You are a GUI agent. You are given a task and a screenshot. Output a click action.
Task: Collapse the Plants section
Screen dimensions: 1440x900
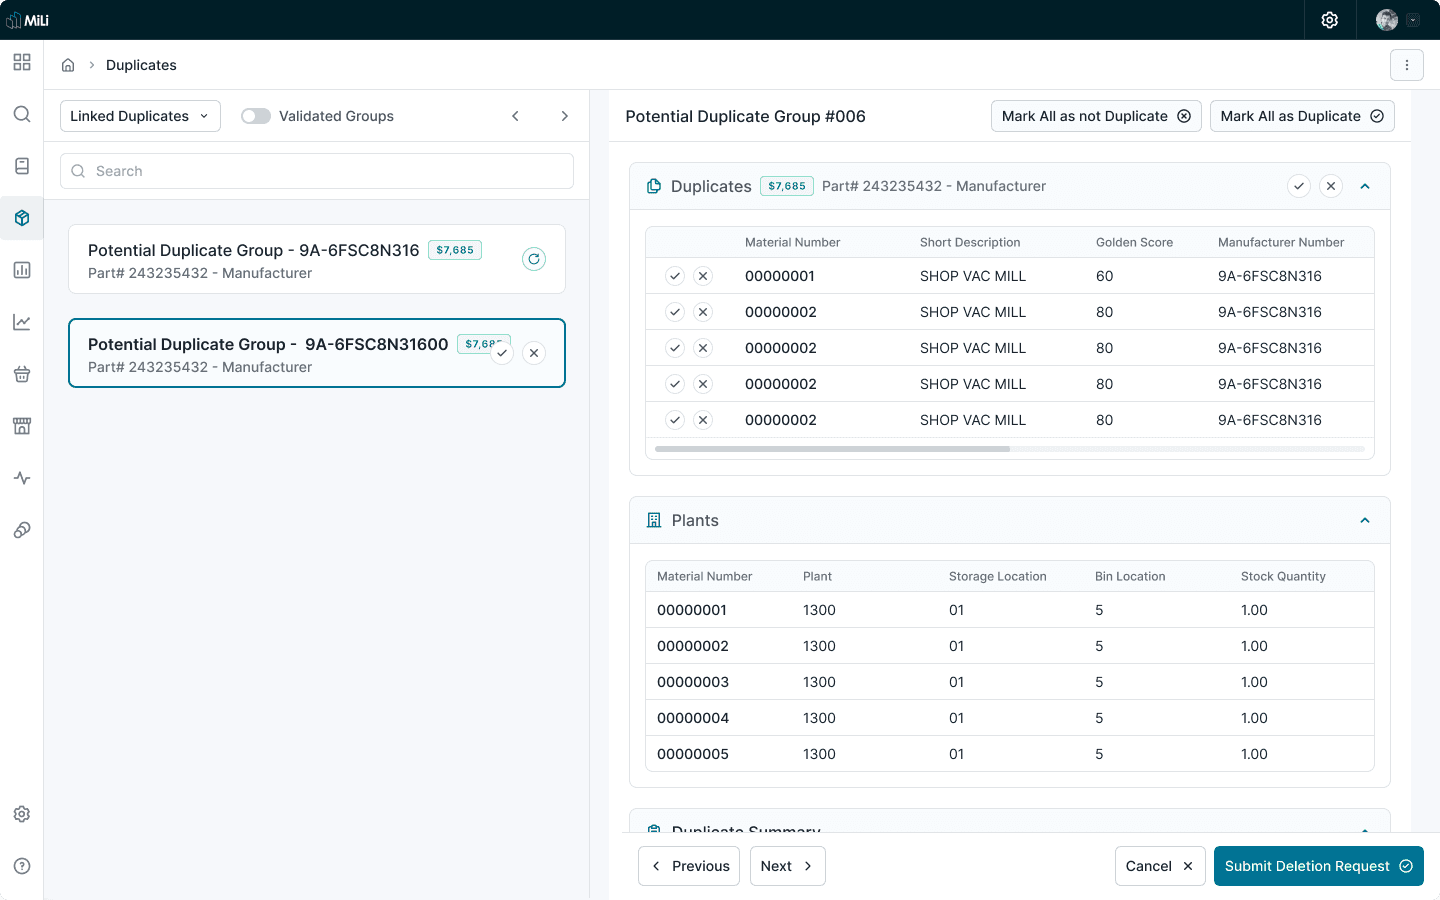point(1365,520)
